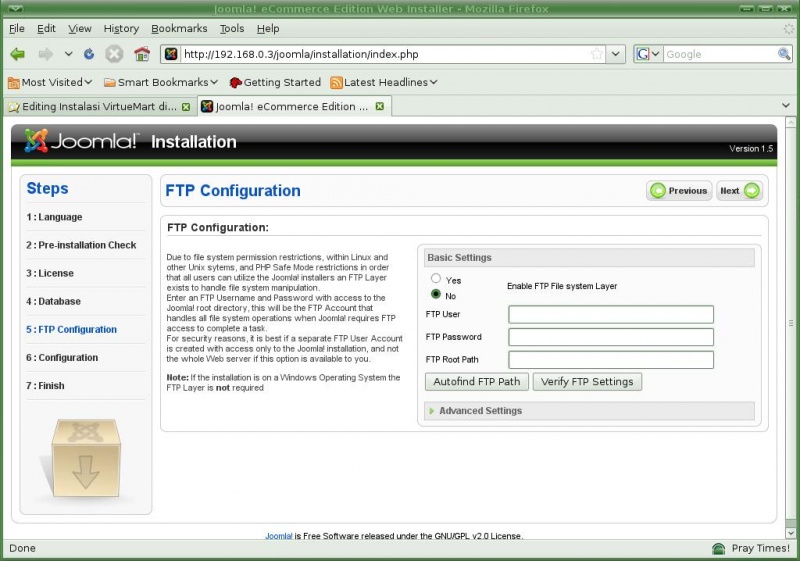Click the Next button
Viewport: 800px width, 561px height.
[739, 191]
